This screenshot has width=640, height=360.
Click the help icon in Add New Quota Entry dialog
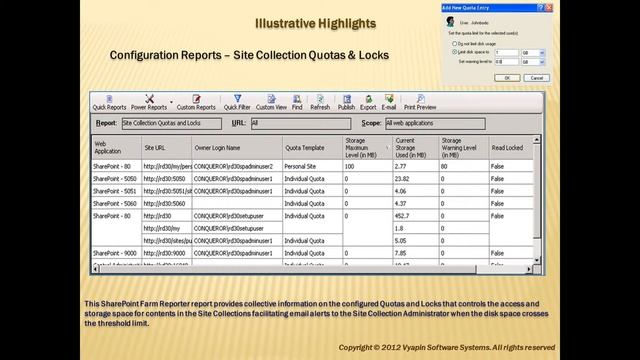pyautogui.click(x=540, y=8)
